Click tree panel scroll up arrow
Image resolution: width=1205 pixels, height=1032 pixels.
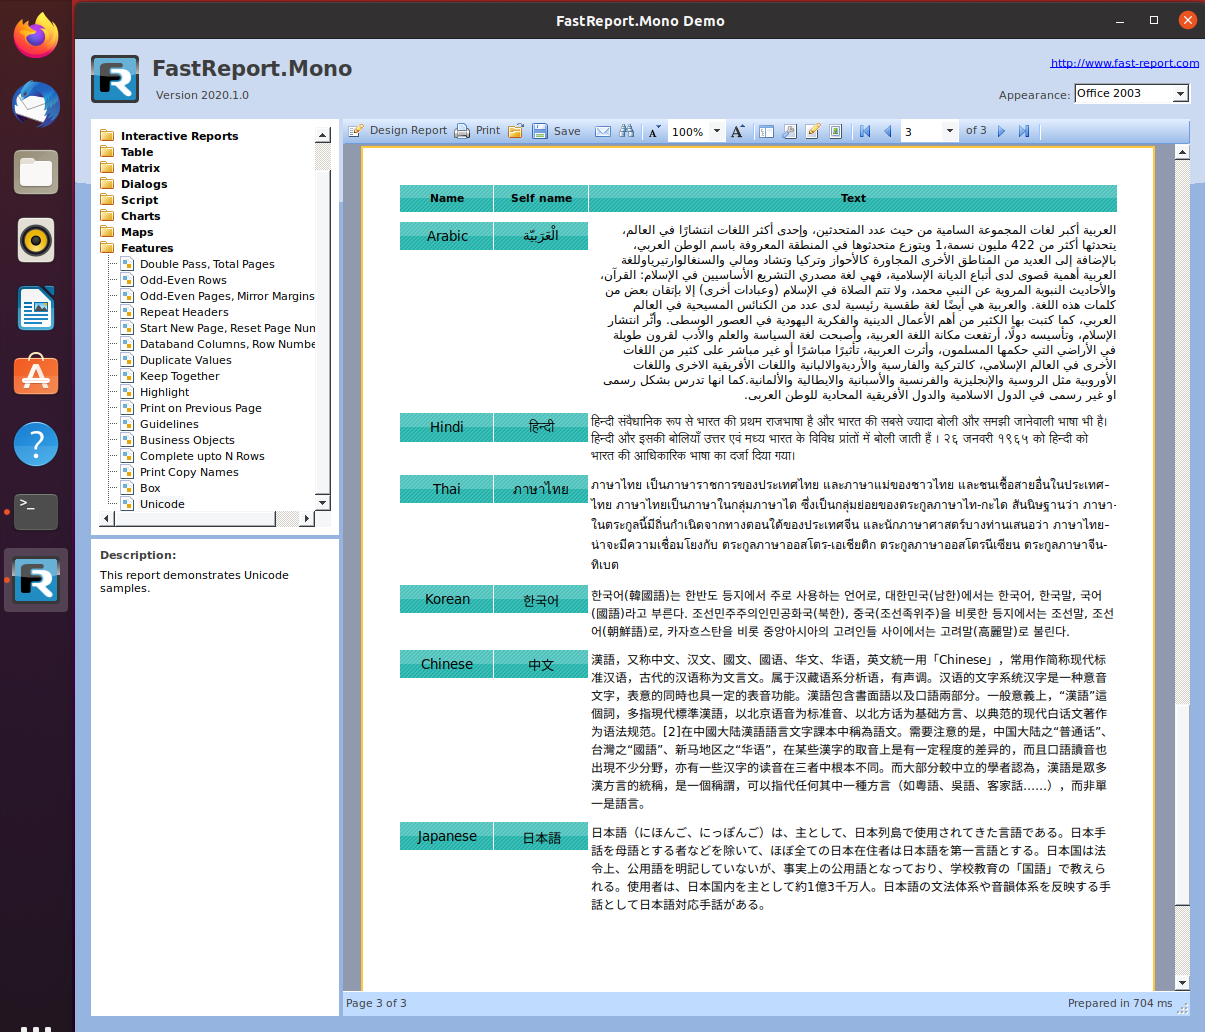(x=322, y=135)
